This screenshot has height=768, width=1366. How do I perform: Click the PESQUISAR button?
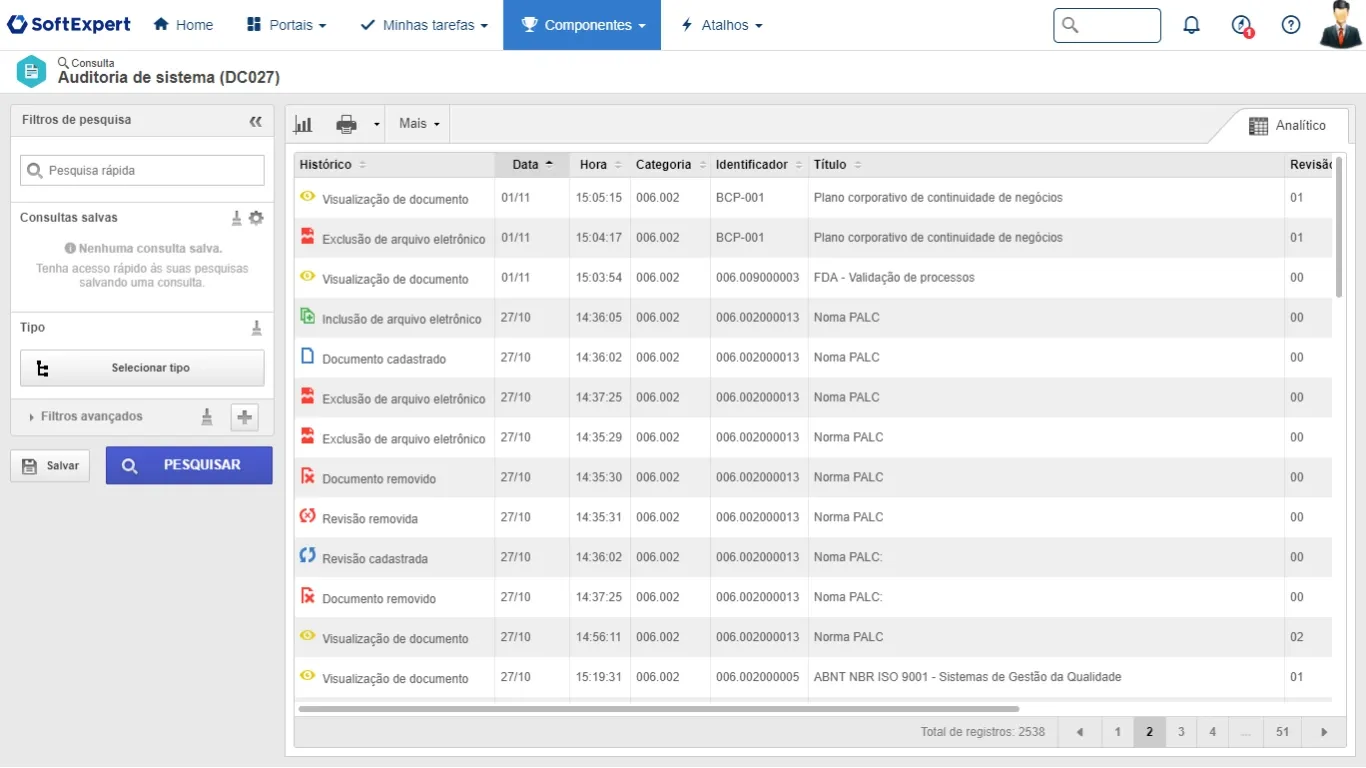point(189,465)
